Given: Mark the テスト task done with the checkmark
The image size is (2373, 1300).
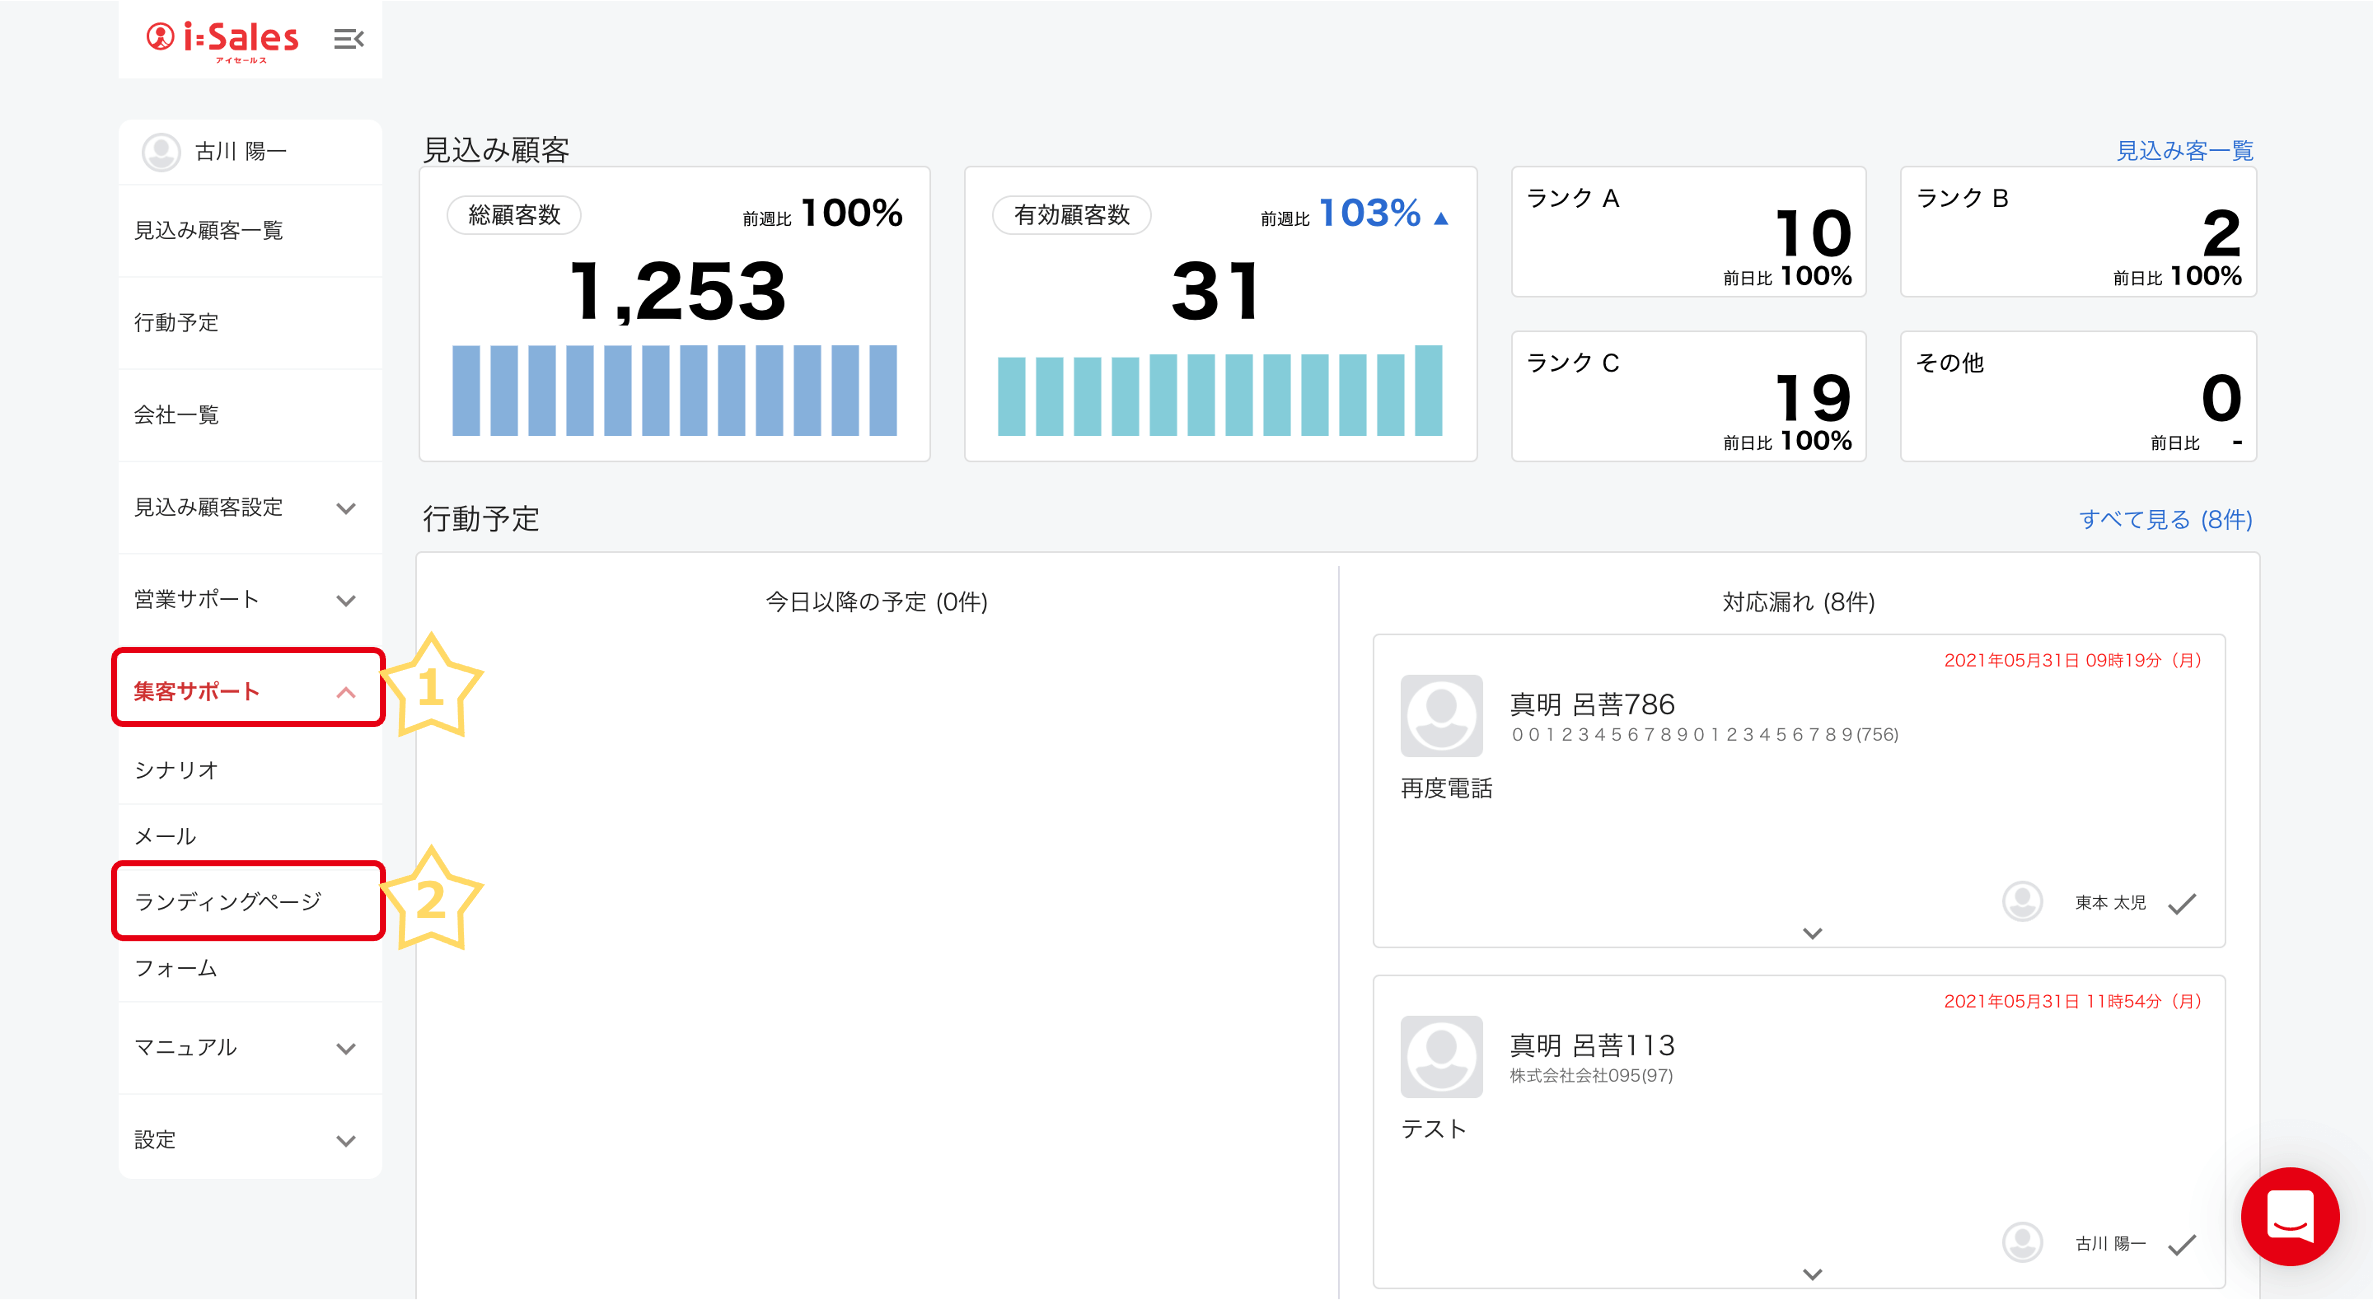Looking at the screenshot, I should [2182, 1245].
